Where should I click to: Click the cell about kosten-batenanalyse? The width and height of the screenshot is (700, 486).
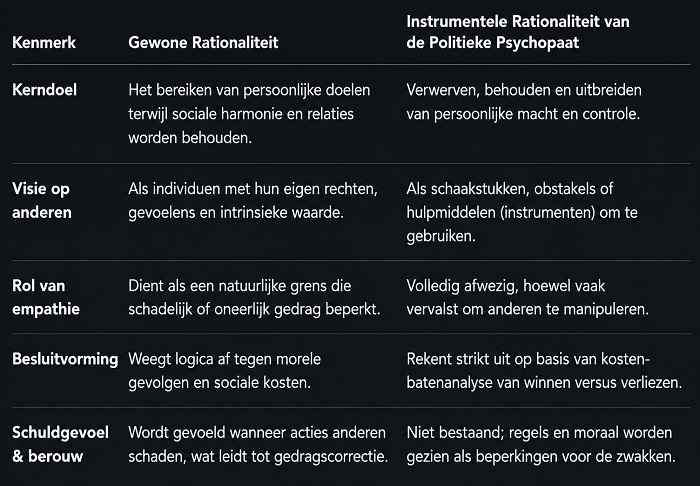pos(544,371)
